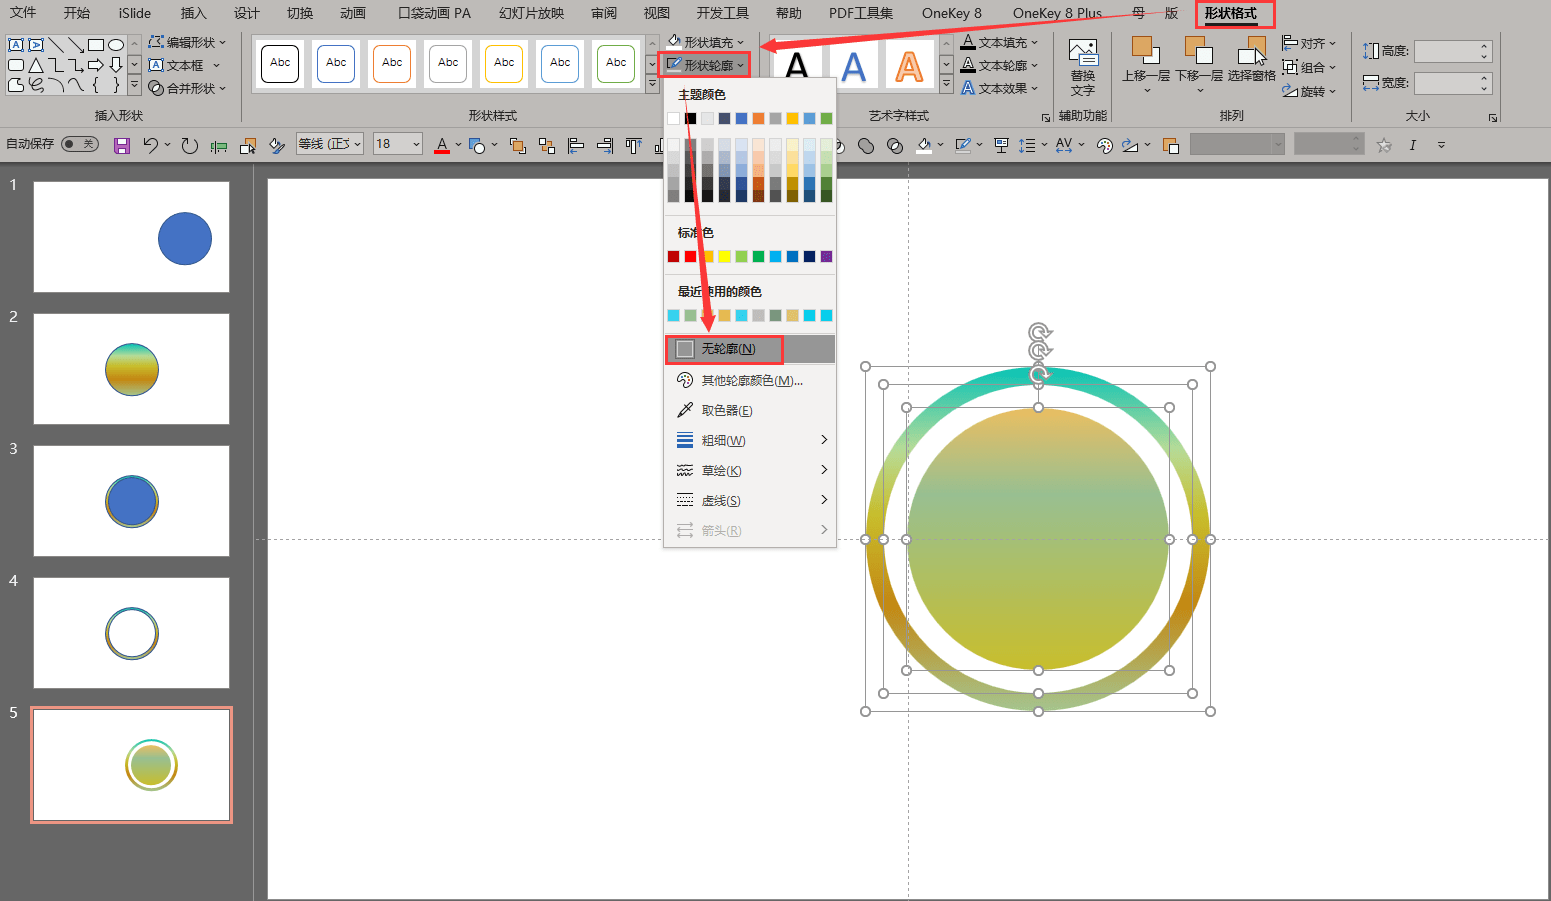Click the align left icon in quick toolbar
The image size is (1551, 901).
pos(576,146)
